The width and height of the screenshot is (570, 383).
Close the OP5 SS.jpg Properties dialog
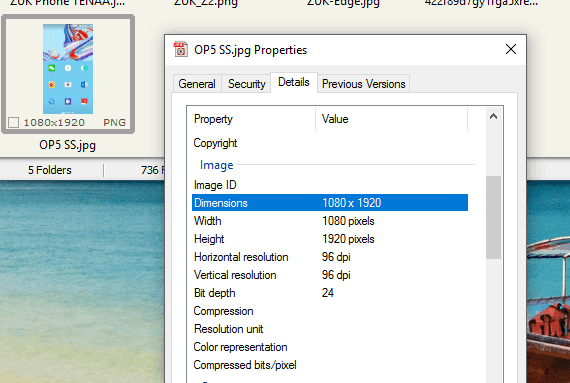click(511, 49)
